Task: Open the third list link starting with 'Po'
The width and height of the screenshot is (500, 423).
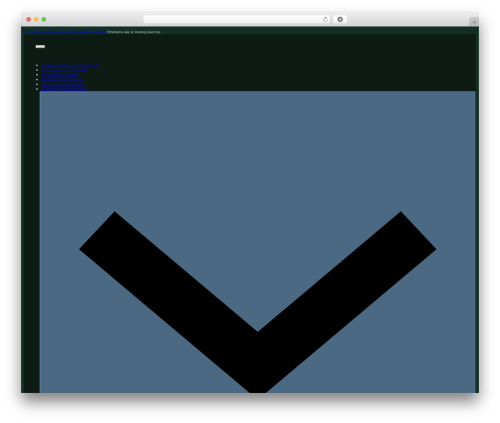Action: click(x=60, y=75)
